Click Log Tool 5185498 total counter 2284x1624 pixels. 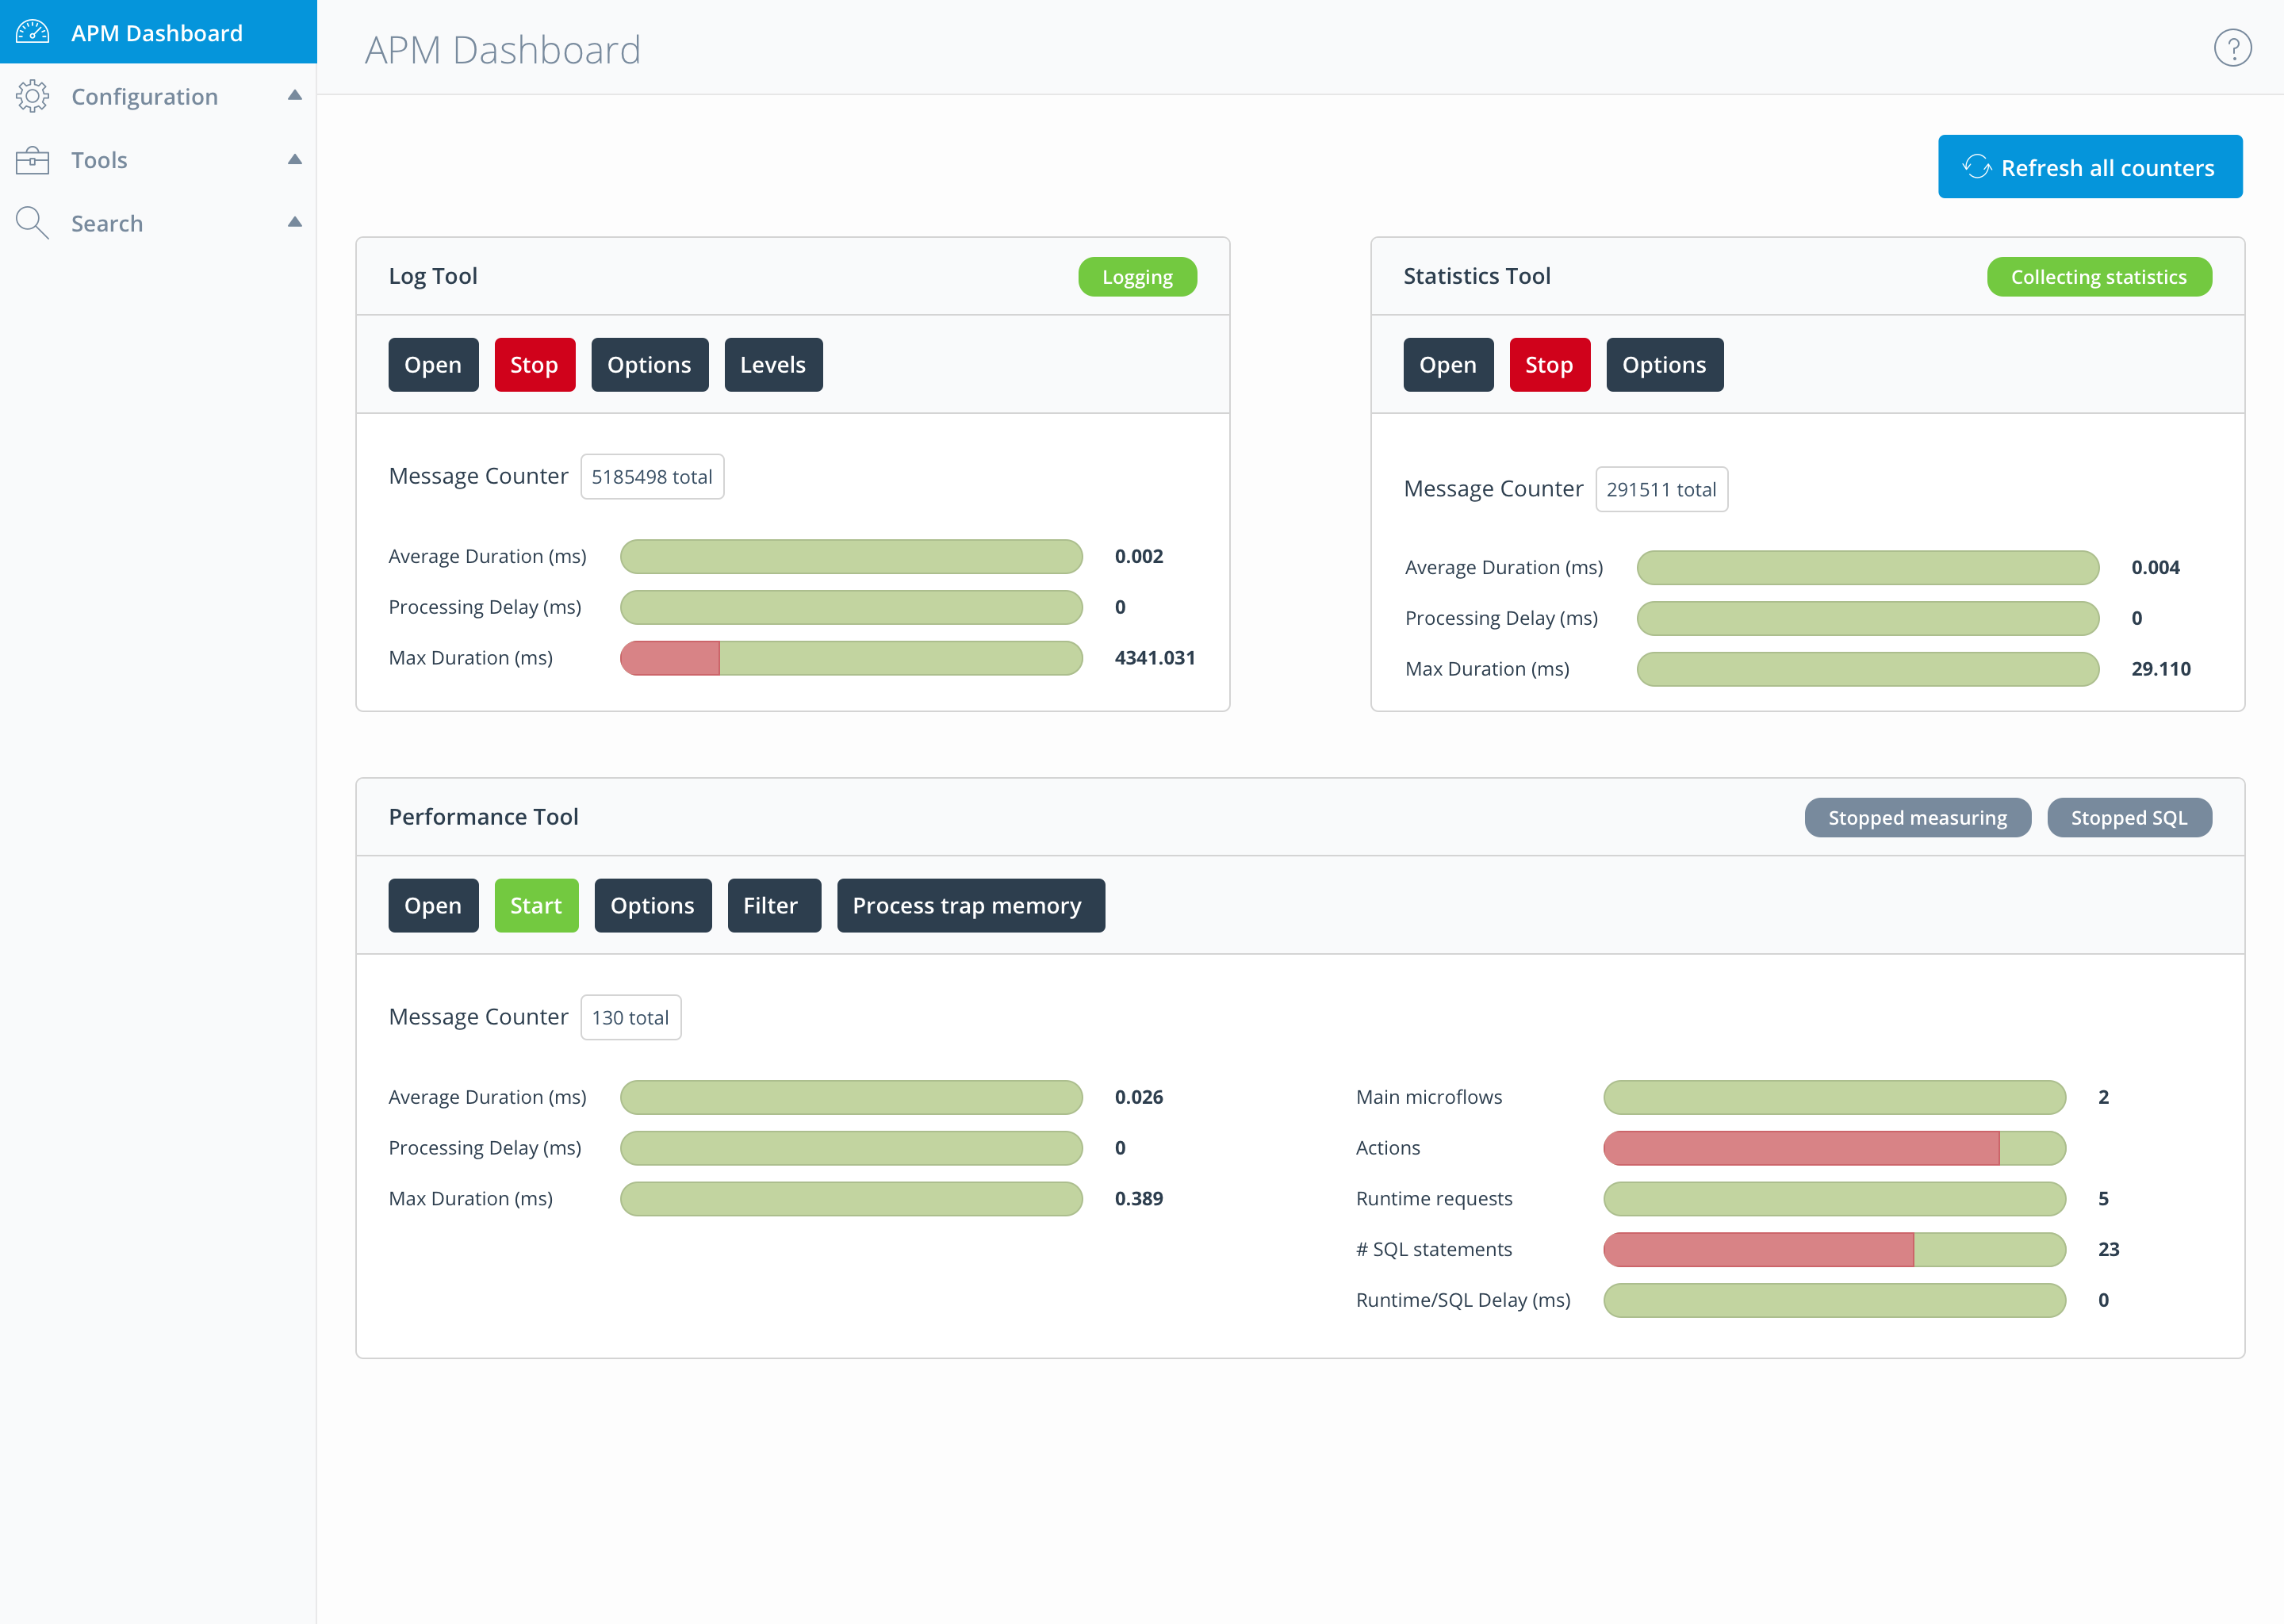pyautogui.click(x=652, y=477)
